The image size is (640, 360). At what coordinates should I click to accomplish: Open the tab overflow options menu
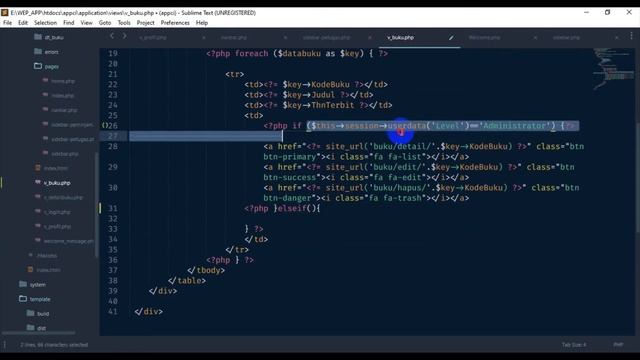631,36
